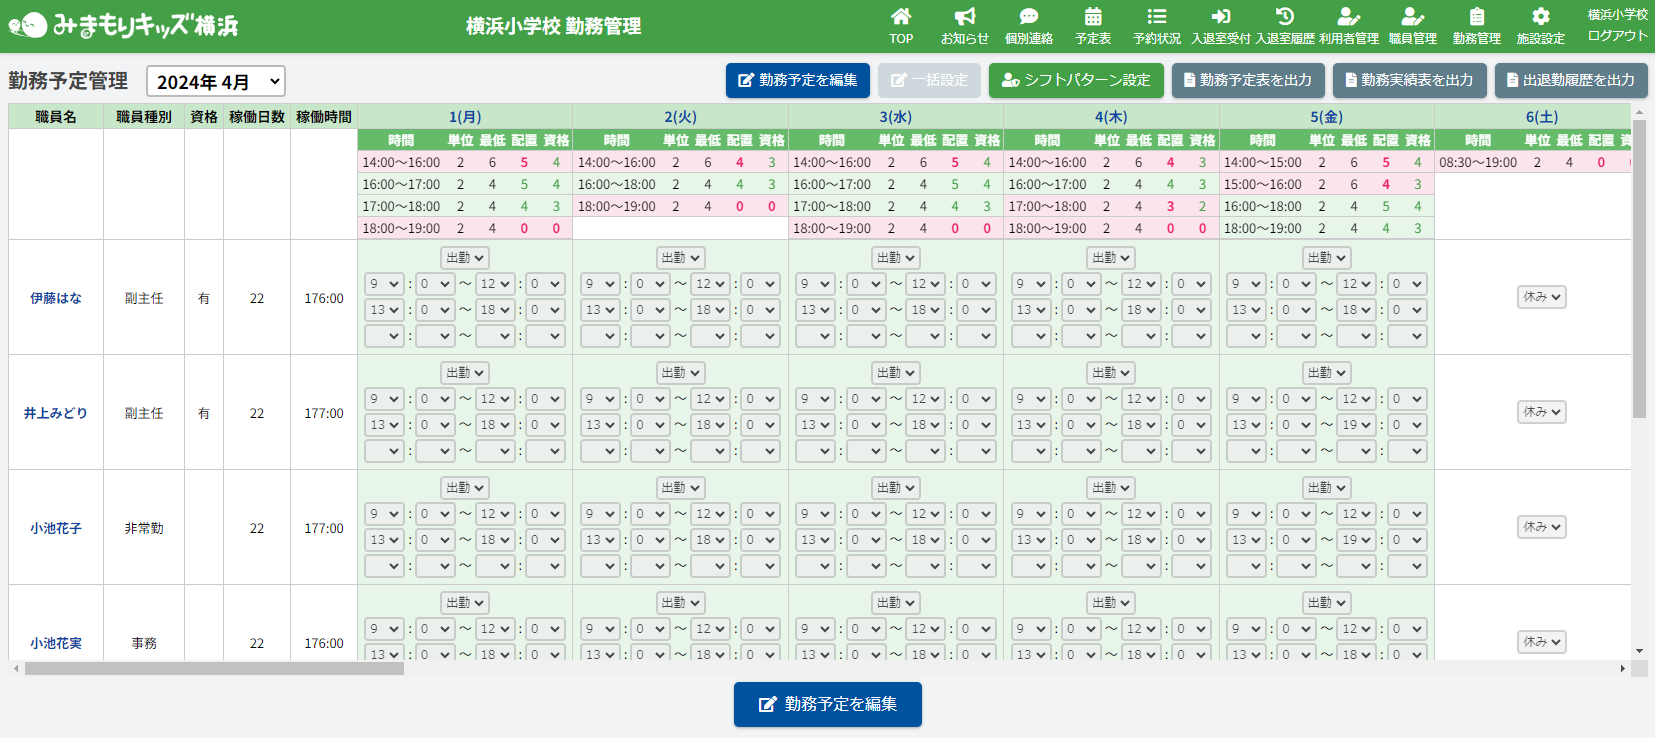Click the top 勤務予定を編集 button

pos(797,80)
